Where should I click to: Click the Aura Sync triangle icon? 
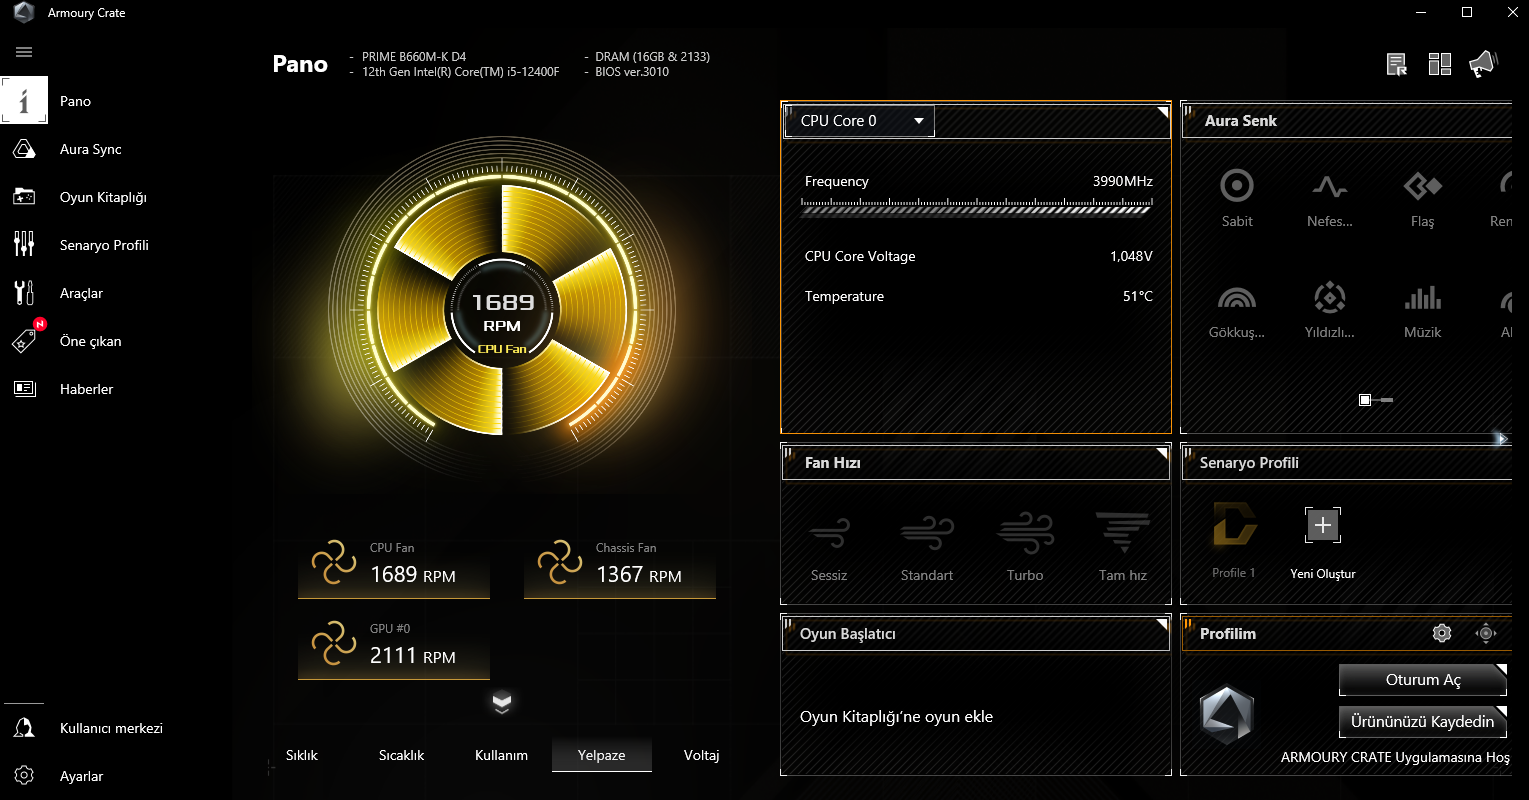click(24, 149)
